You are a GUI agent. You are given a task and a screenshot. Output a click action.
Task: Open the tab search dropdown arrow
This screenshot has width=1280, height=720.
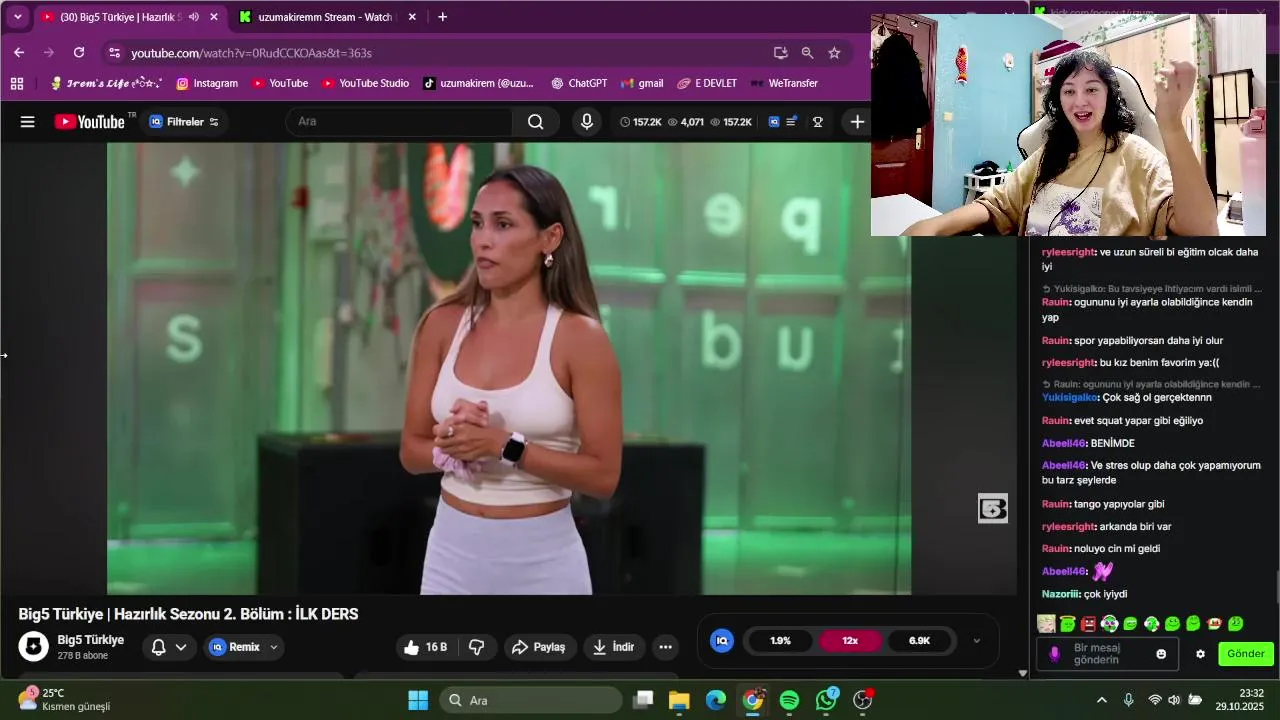(17, 17)
